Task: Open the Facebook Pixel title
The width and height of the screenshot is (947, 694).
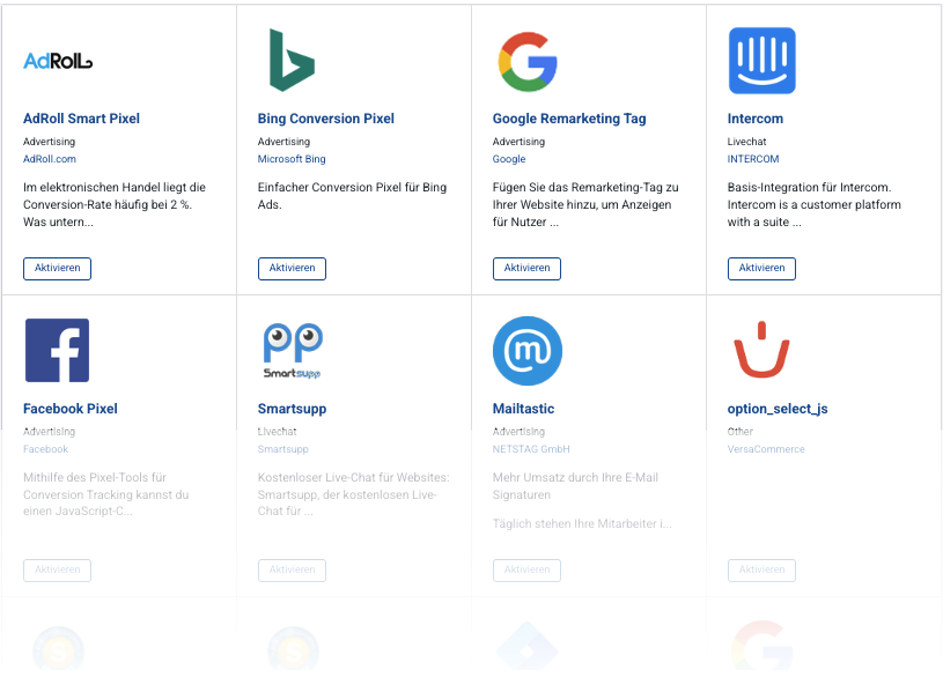Action: coord(71,408)
